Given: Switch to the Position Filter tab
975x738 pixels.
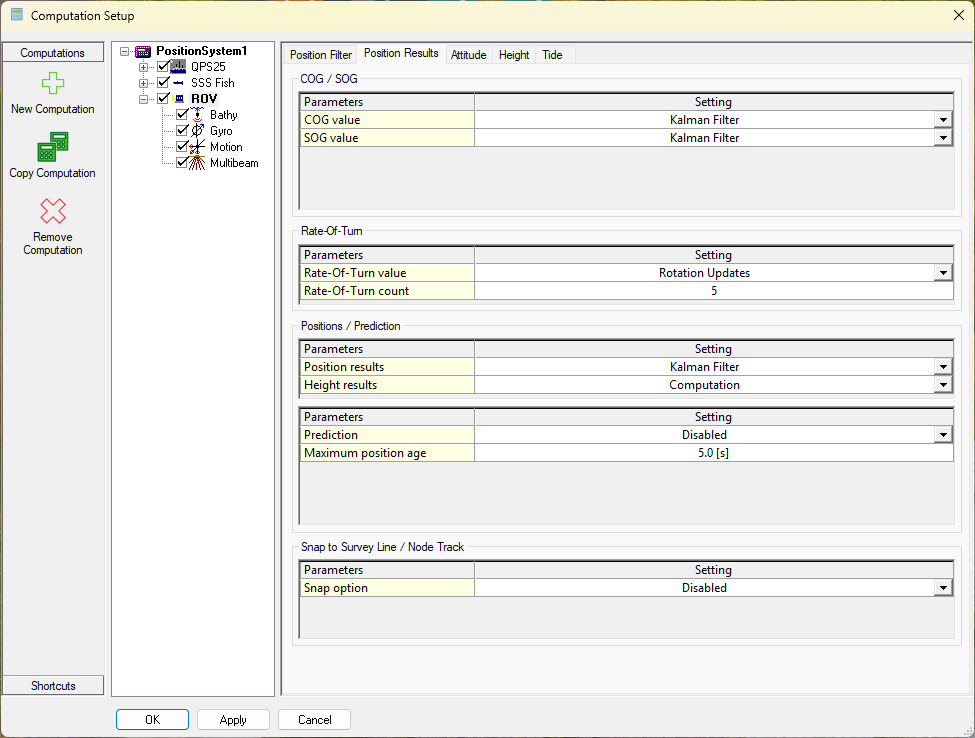Looking at the screenshot, I should 321,55.
